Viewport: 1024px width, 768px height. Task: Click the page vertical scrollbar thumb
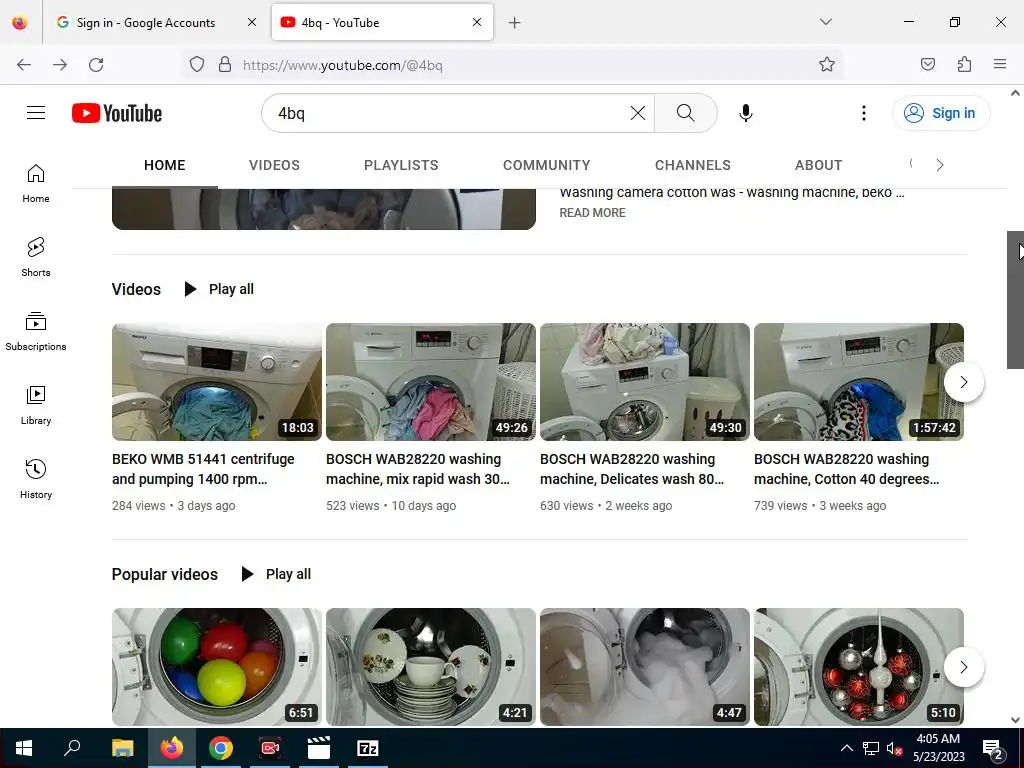click(1015, 300)
